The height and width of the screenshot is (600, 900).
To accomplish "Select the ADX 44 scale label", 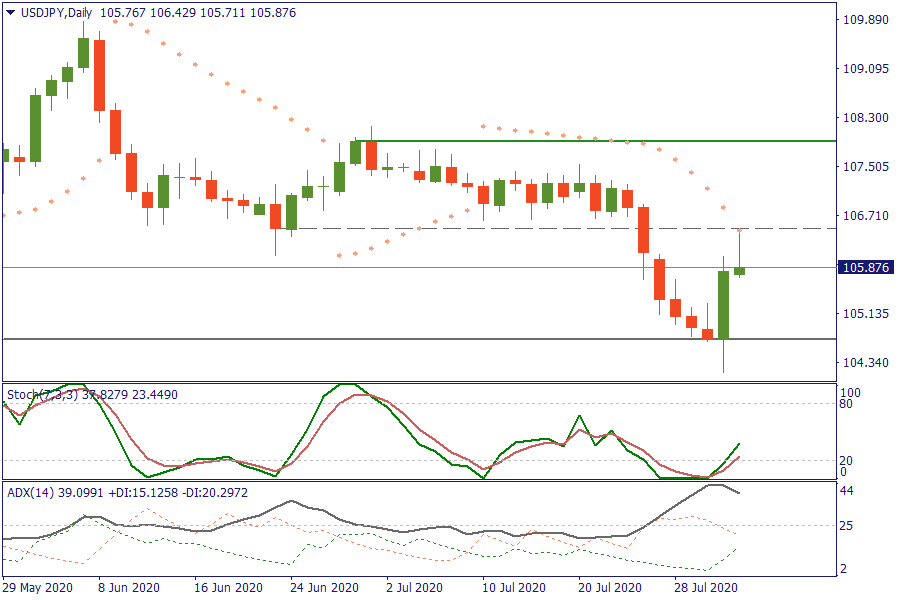I will coord(846,491).
